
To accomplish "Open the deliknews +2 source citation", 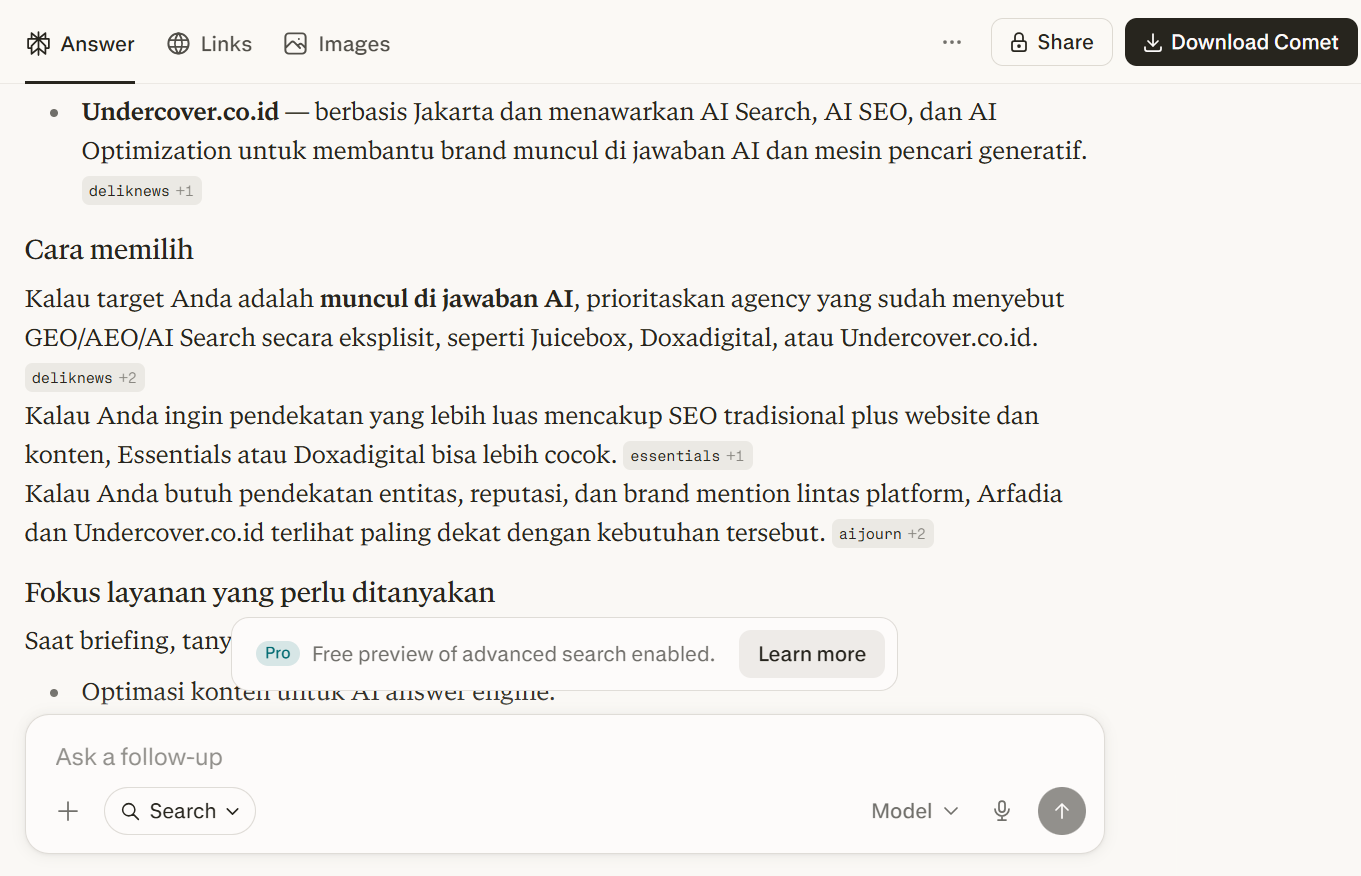I will pyautogui.click(x=85, y=378).
